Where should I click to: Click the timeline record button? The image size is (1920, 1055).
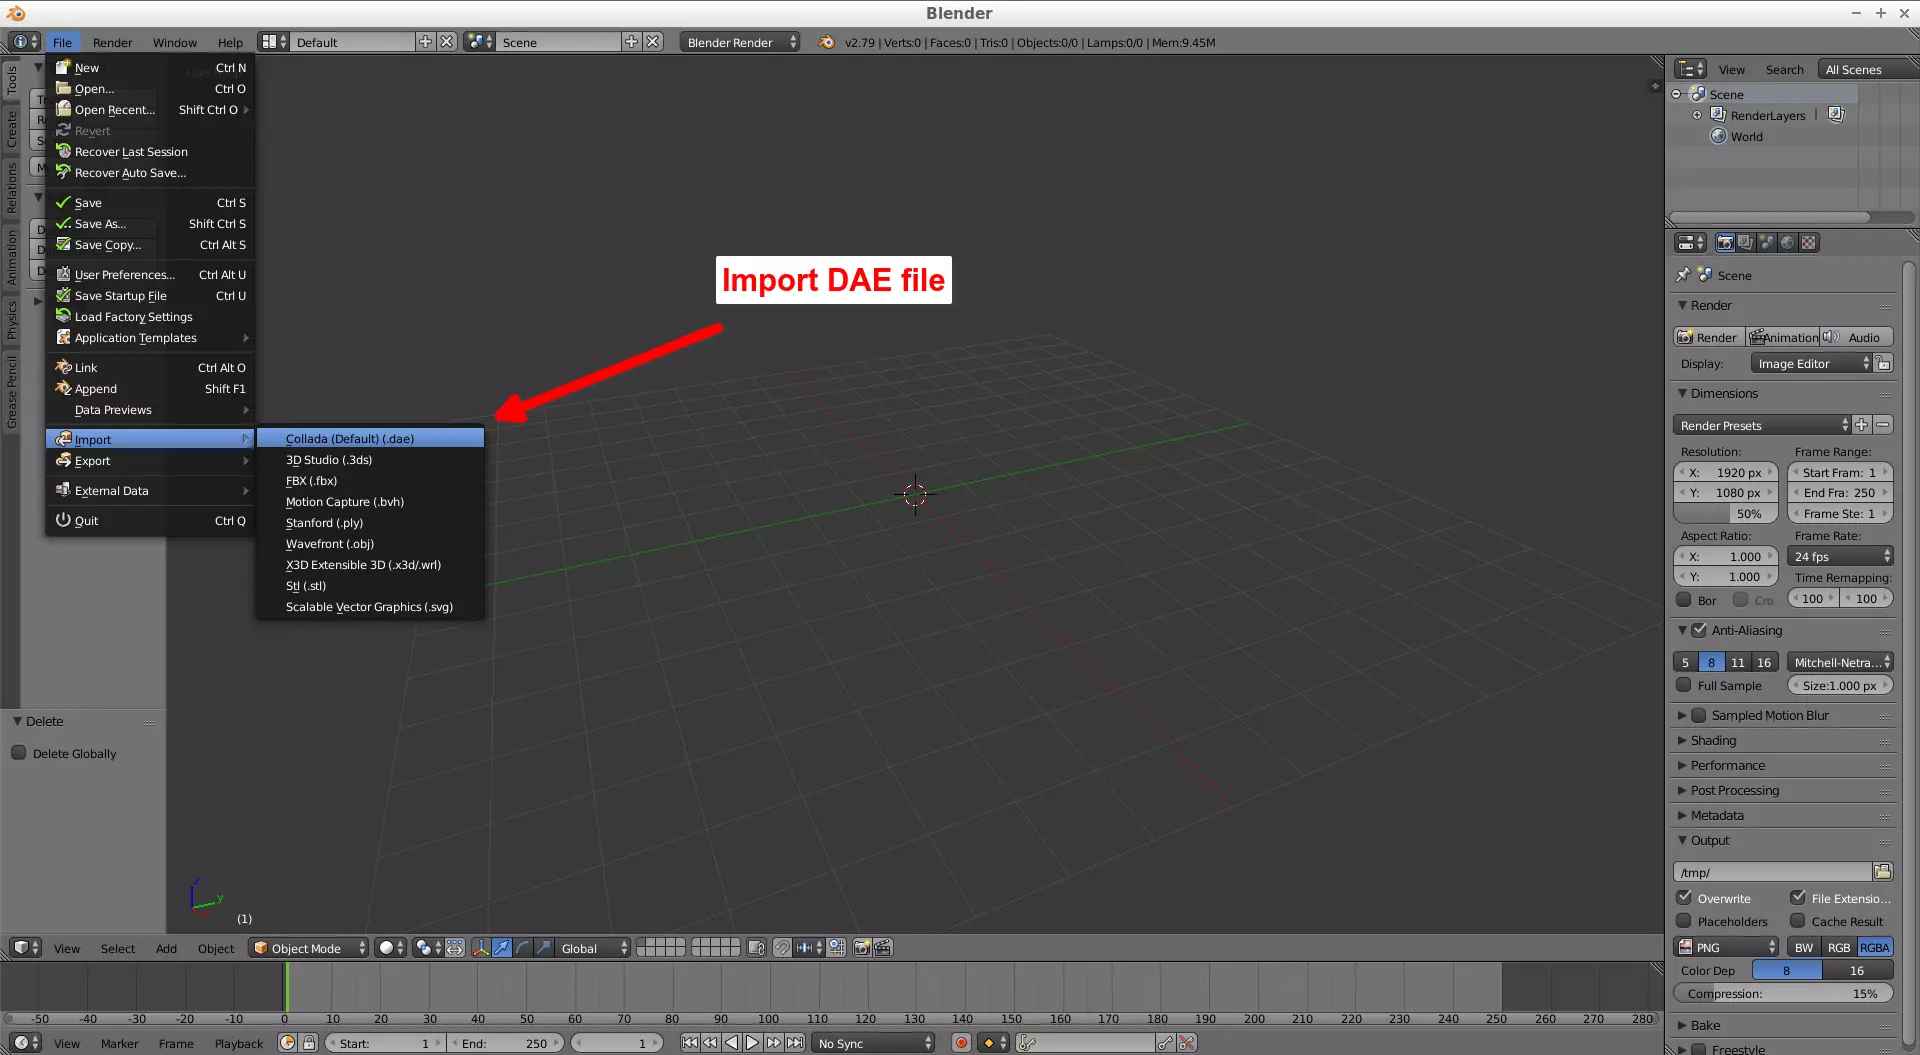pyautogui.click(x=961, y=1043)
